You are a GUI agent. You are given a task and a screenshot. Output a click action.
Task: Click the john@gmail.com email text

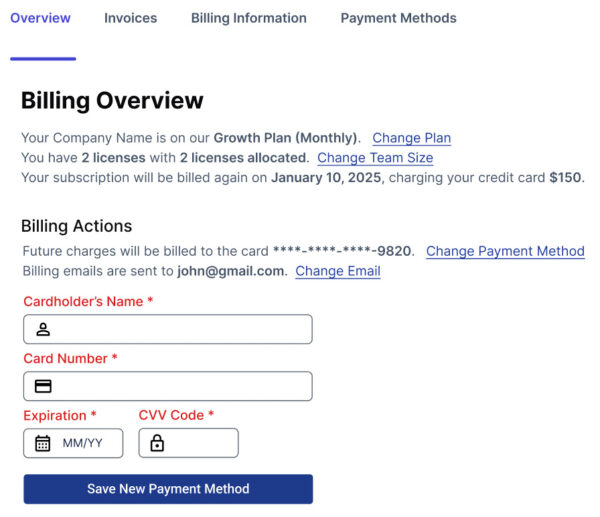[x=230, y=271]
